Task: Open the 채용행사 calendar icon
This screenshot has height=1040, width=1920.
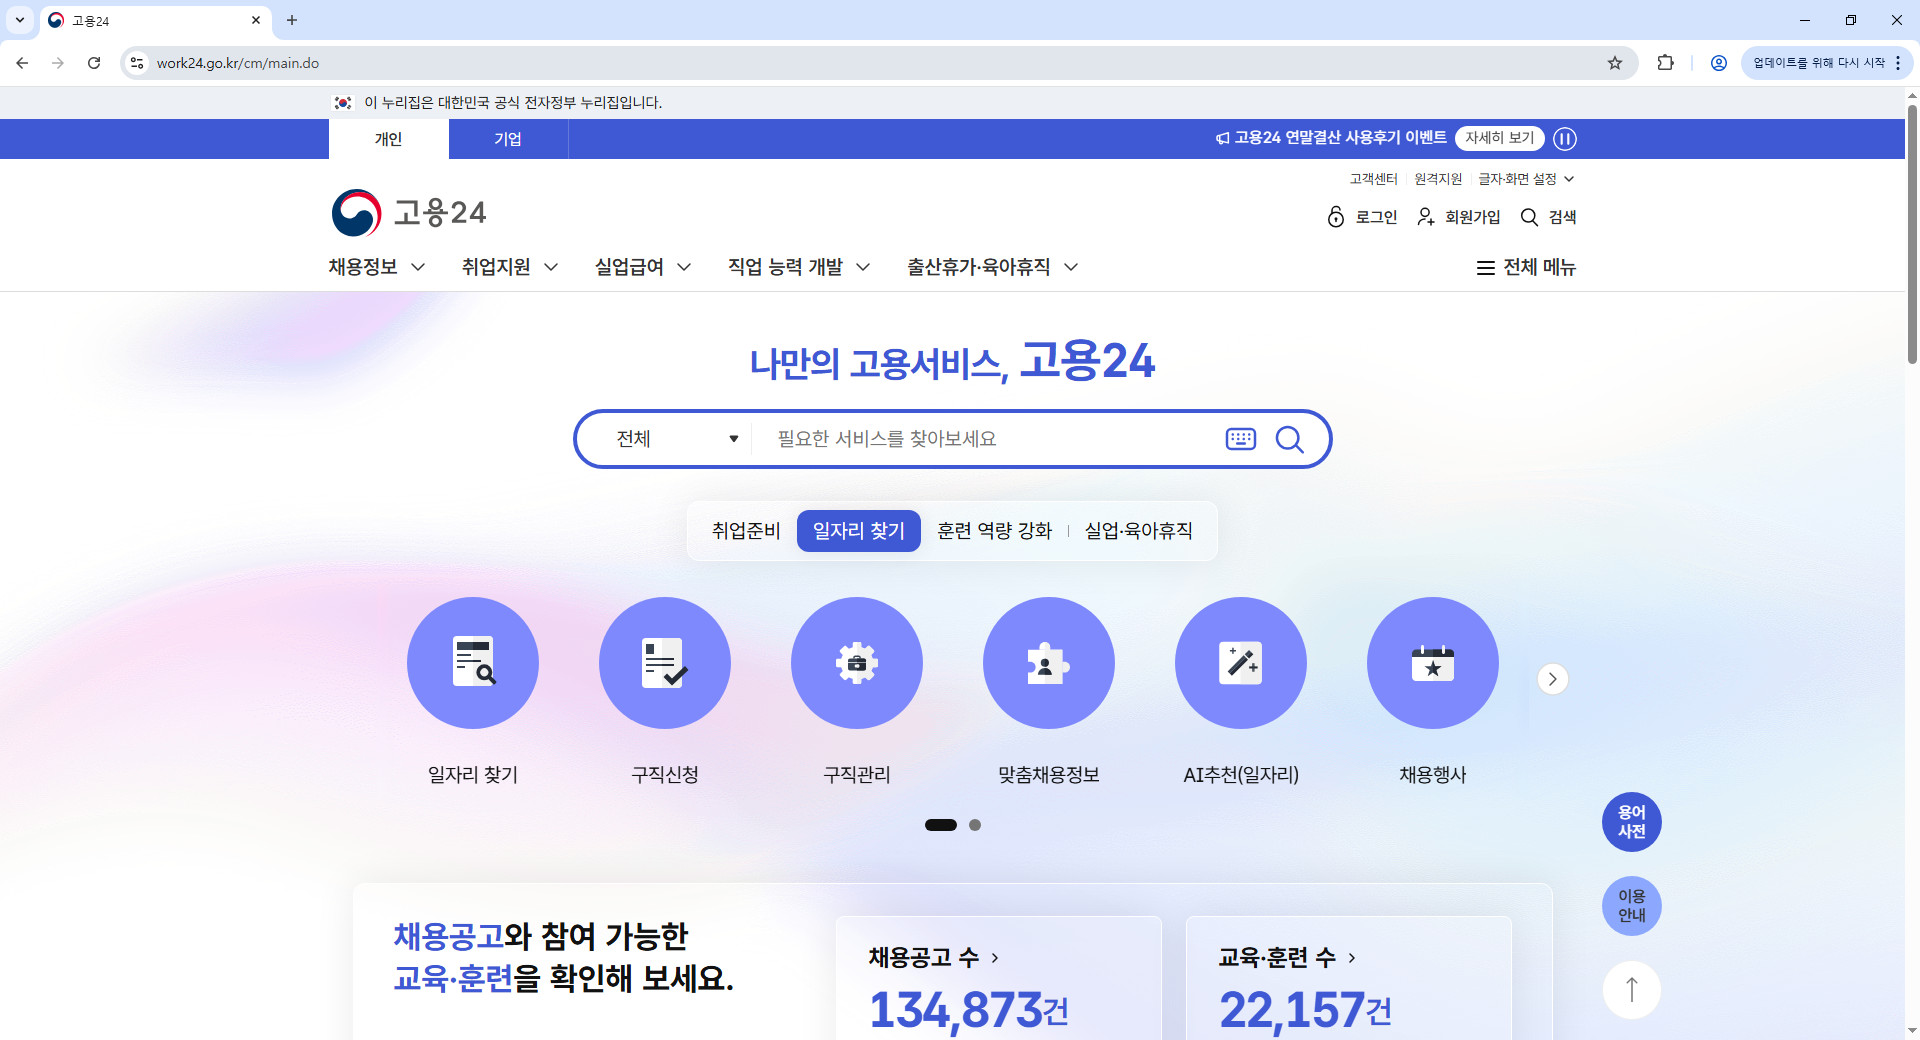Action: [1432, 662]
